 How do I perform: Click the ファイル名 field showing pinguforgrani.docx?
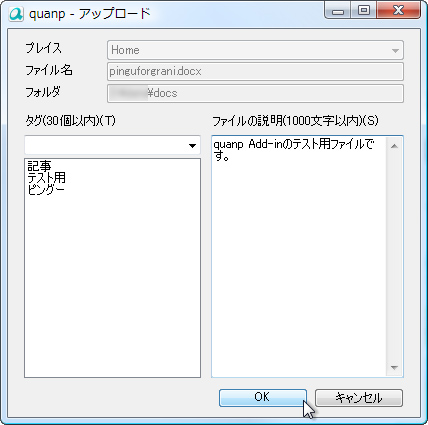(x=255, y=71)
